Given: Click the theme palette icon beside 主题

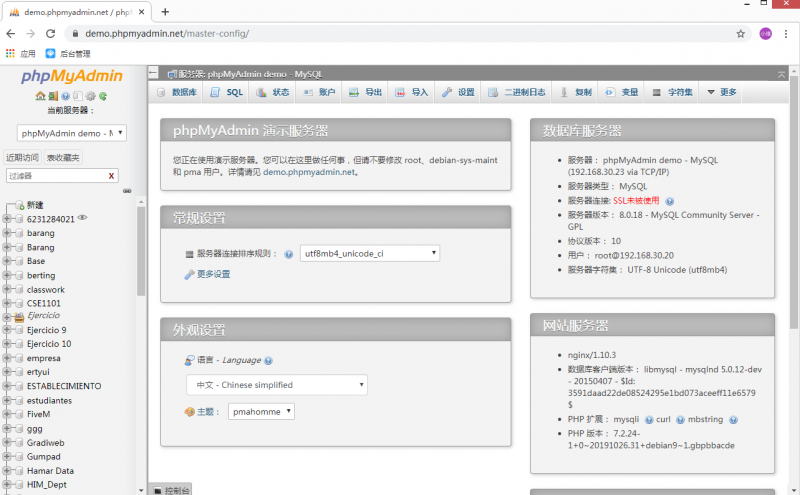Looking at the screenshot, I should point(190,412).
